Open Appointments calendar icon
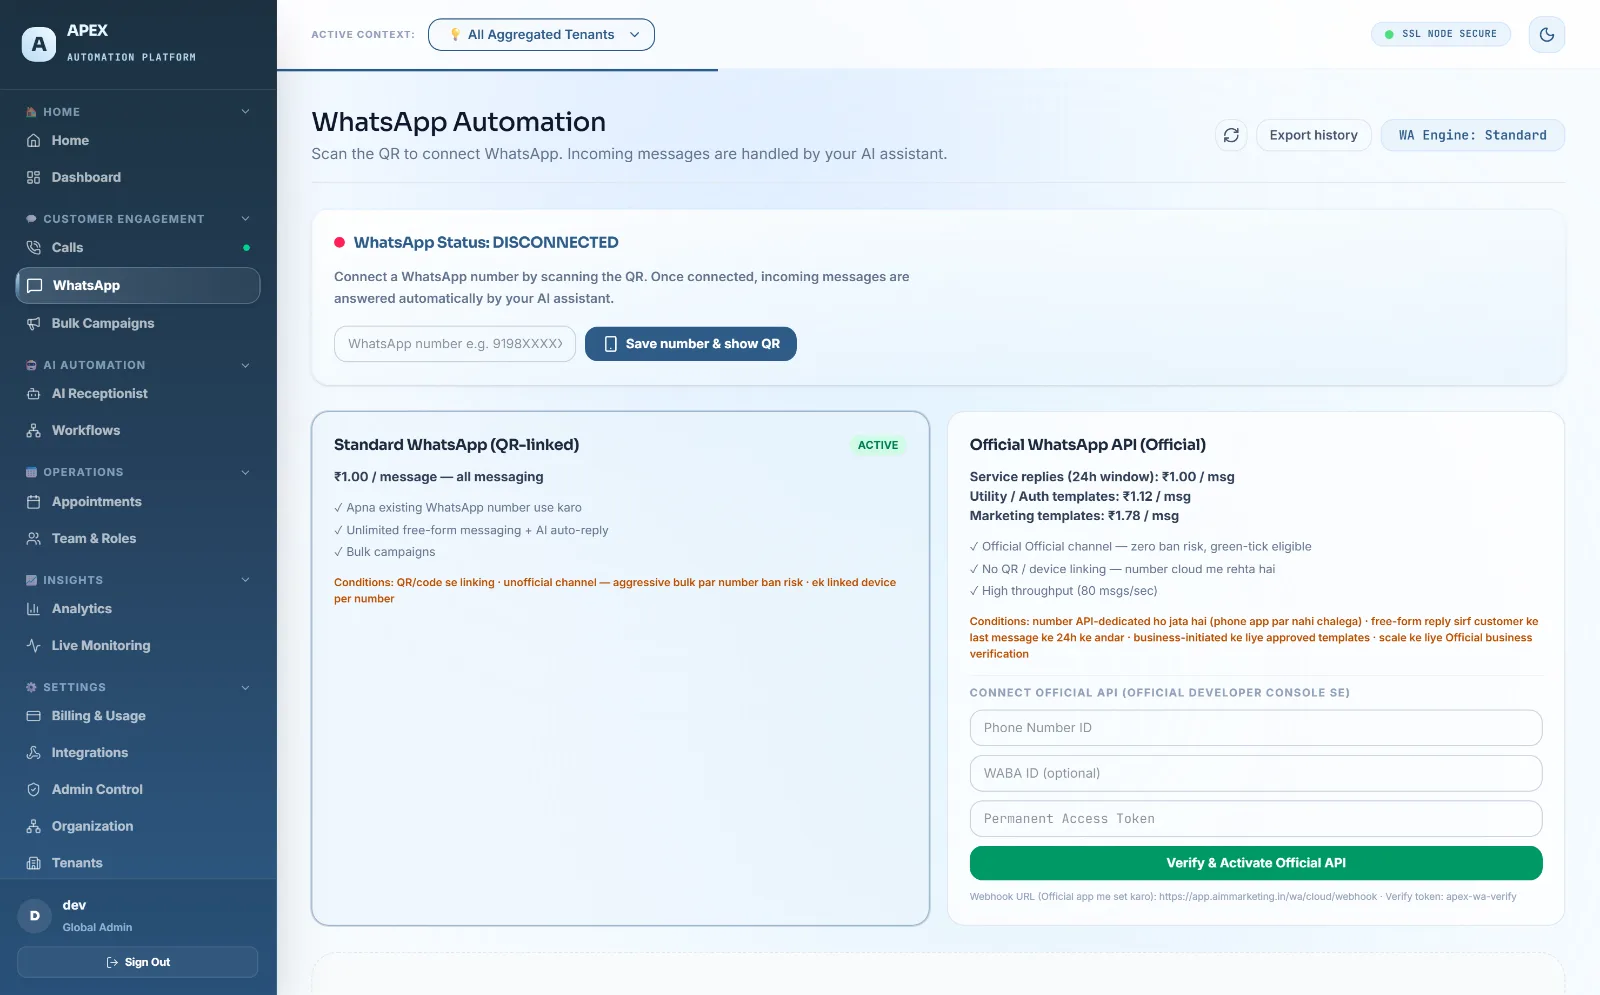Screen dimensions: 1600x995 [x=33, y=502]
